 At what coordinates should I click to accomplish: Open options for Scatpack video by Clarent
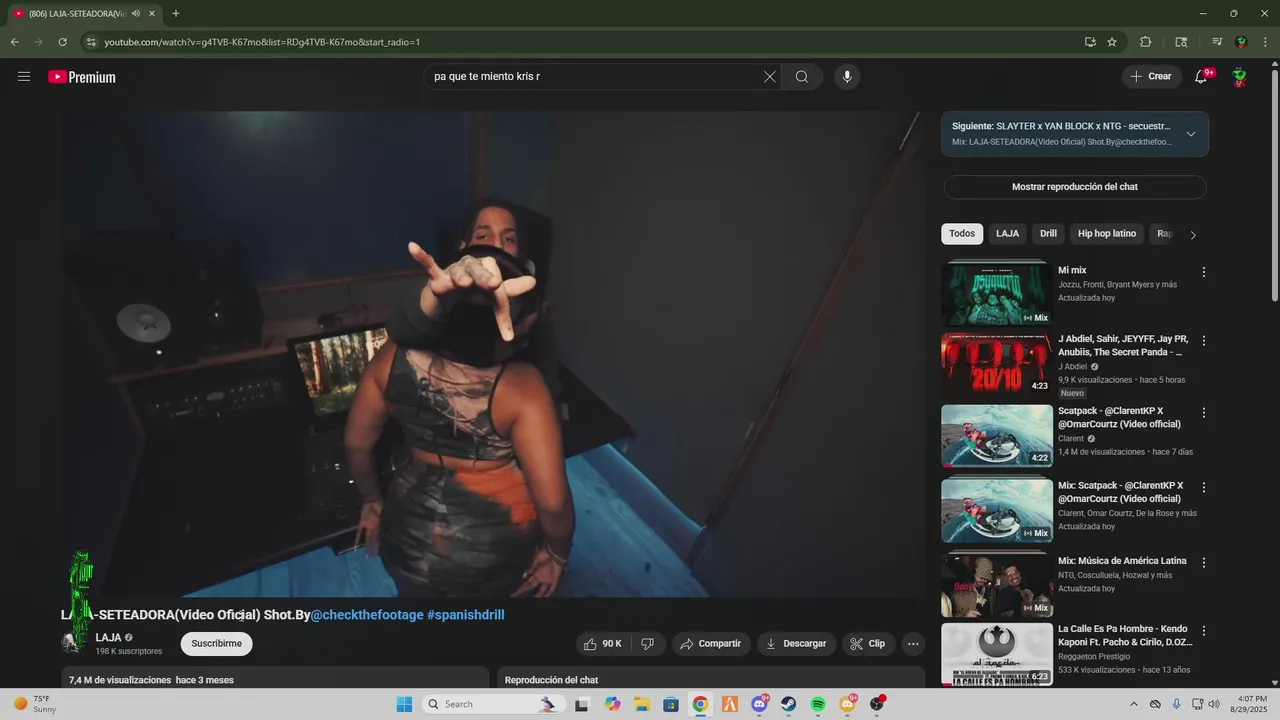tap(1204, 413)
